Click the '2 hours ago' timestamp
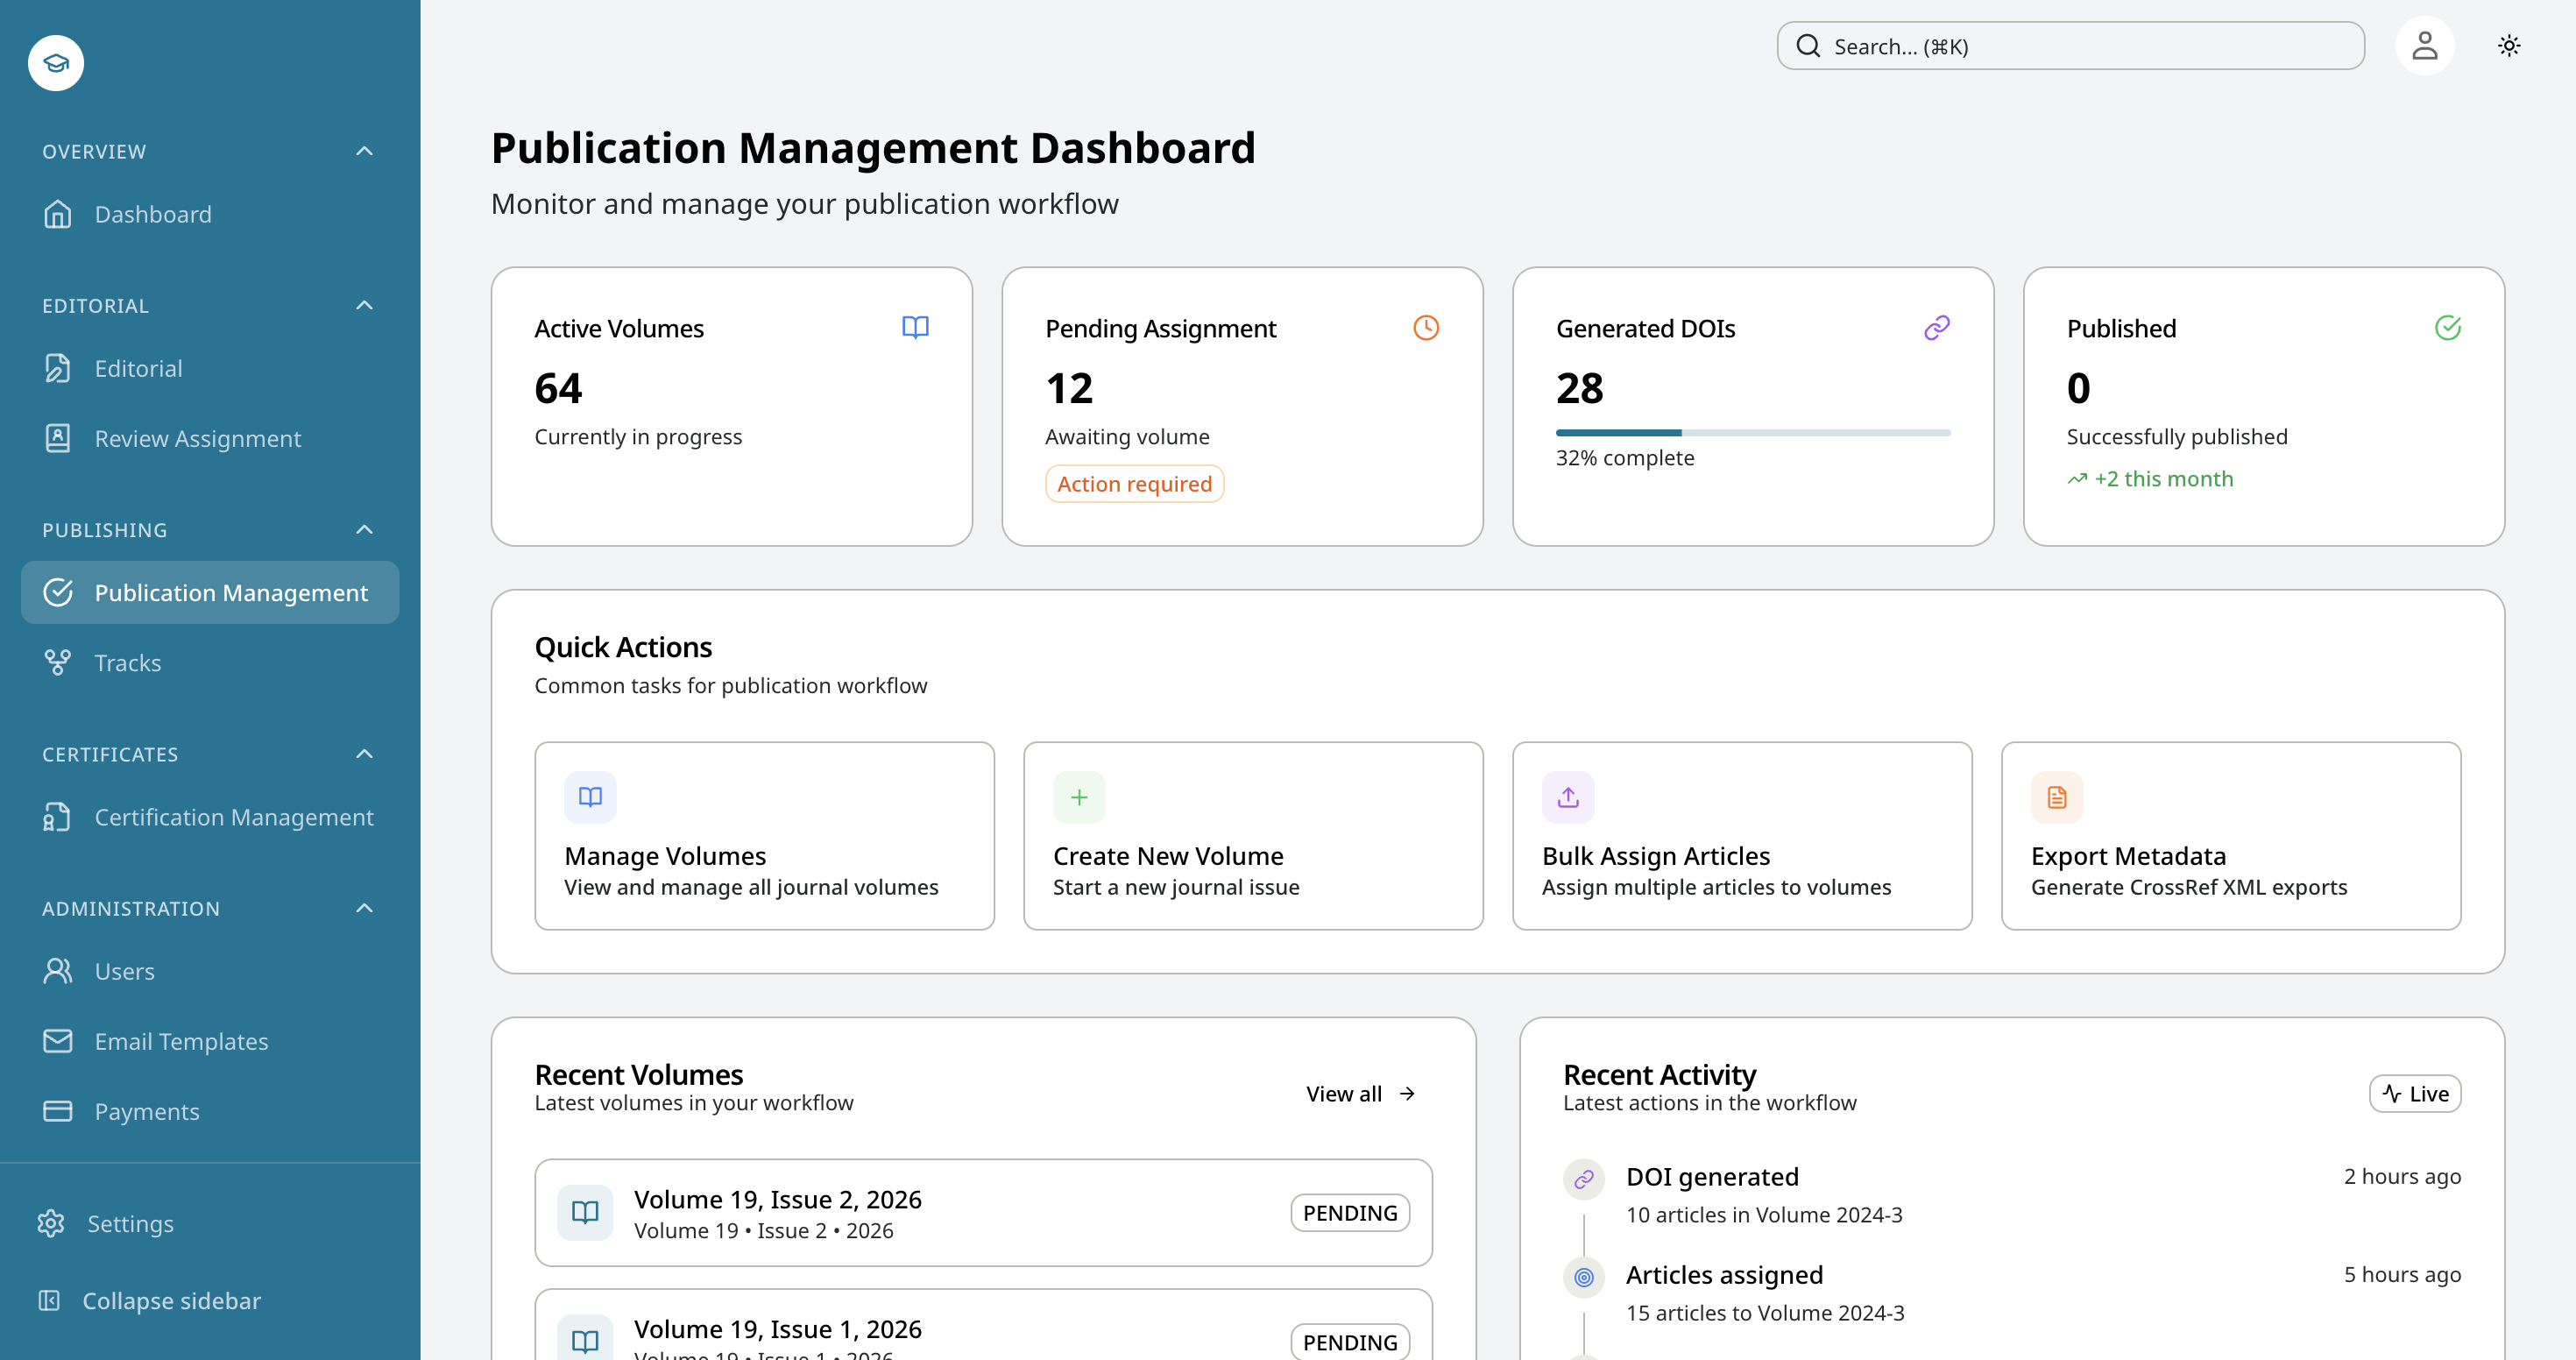 pos(2402,1176)
